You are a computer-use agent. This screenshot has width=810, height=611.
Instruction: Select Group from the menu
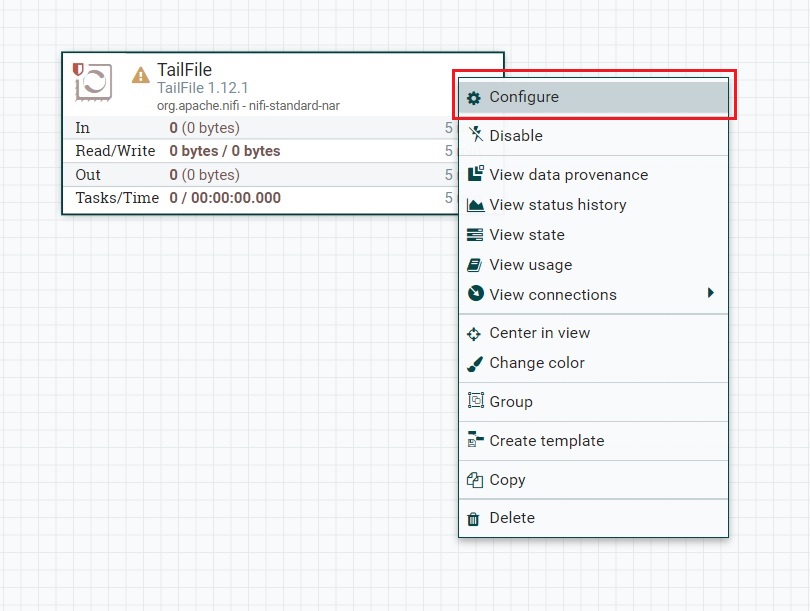(x=593, y=402)
